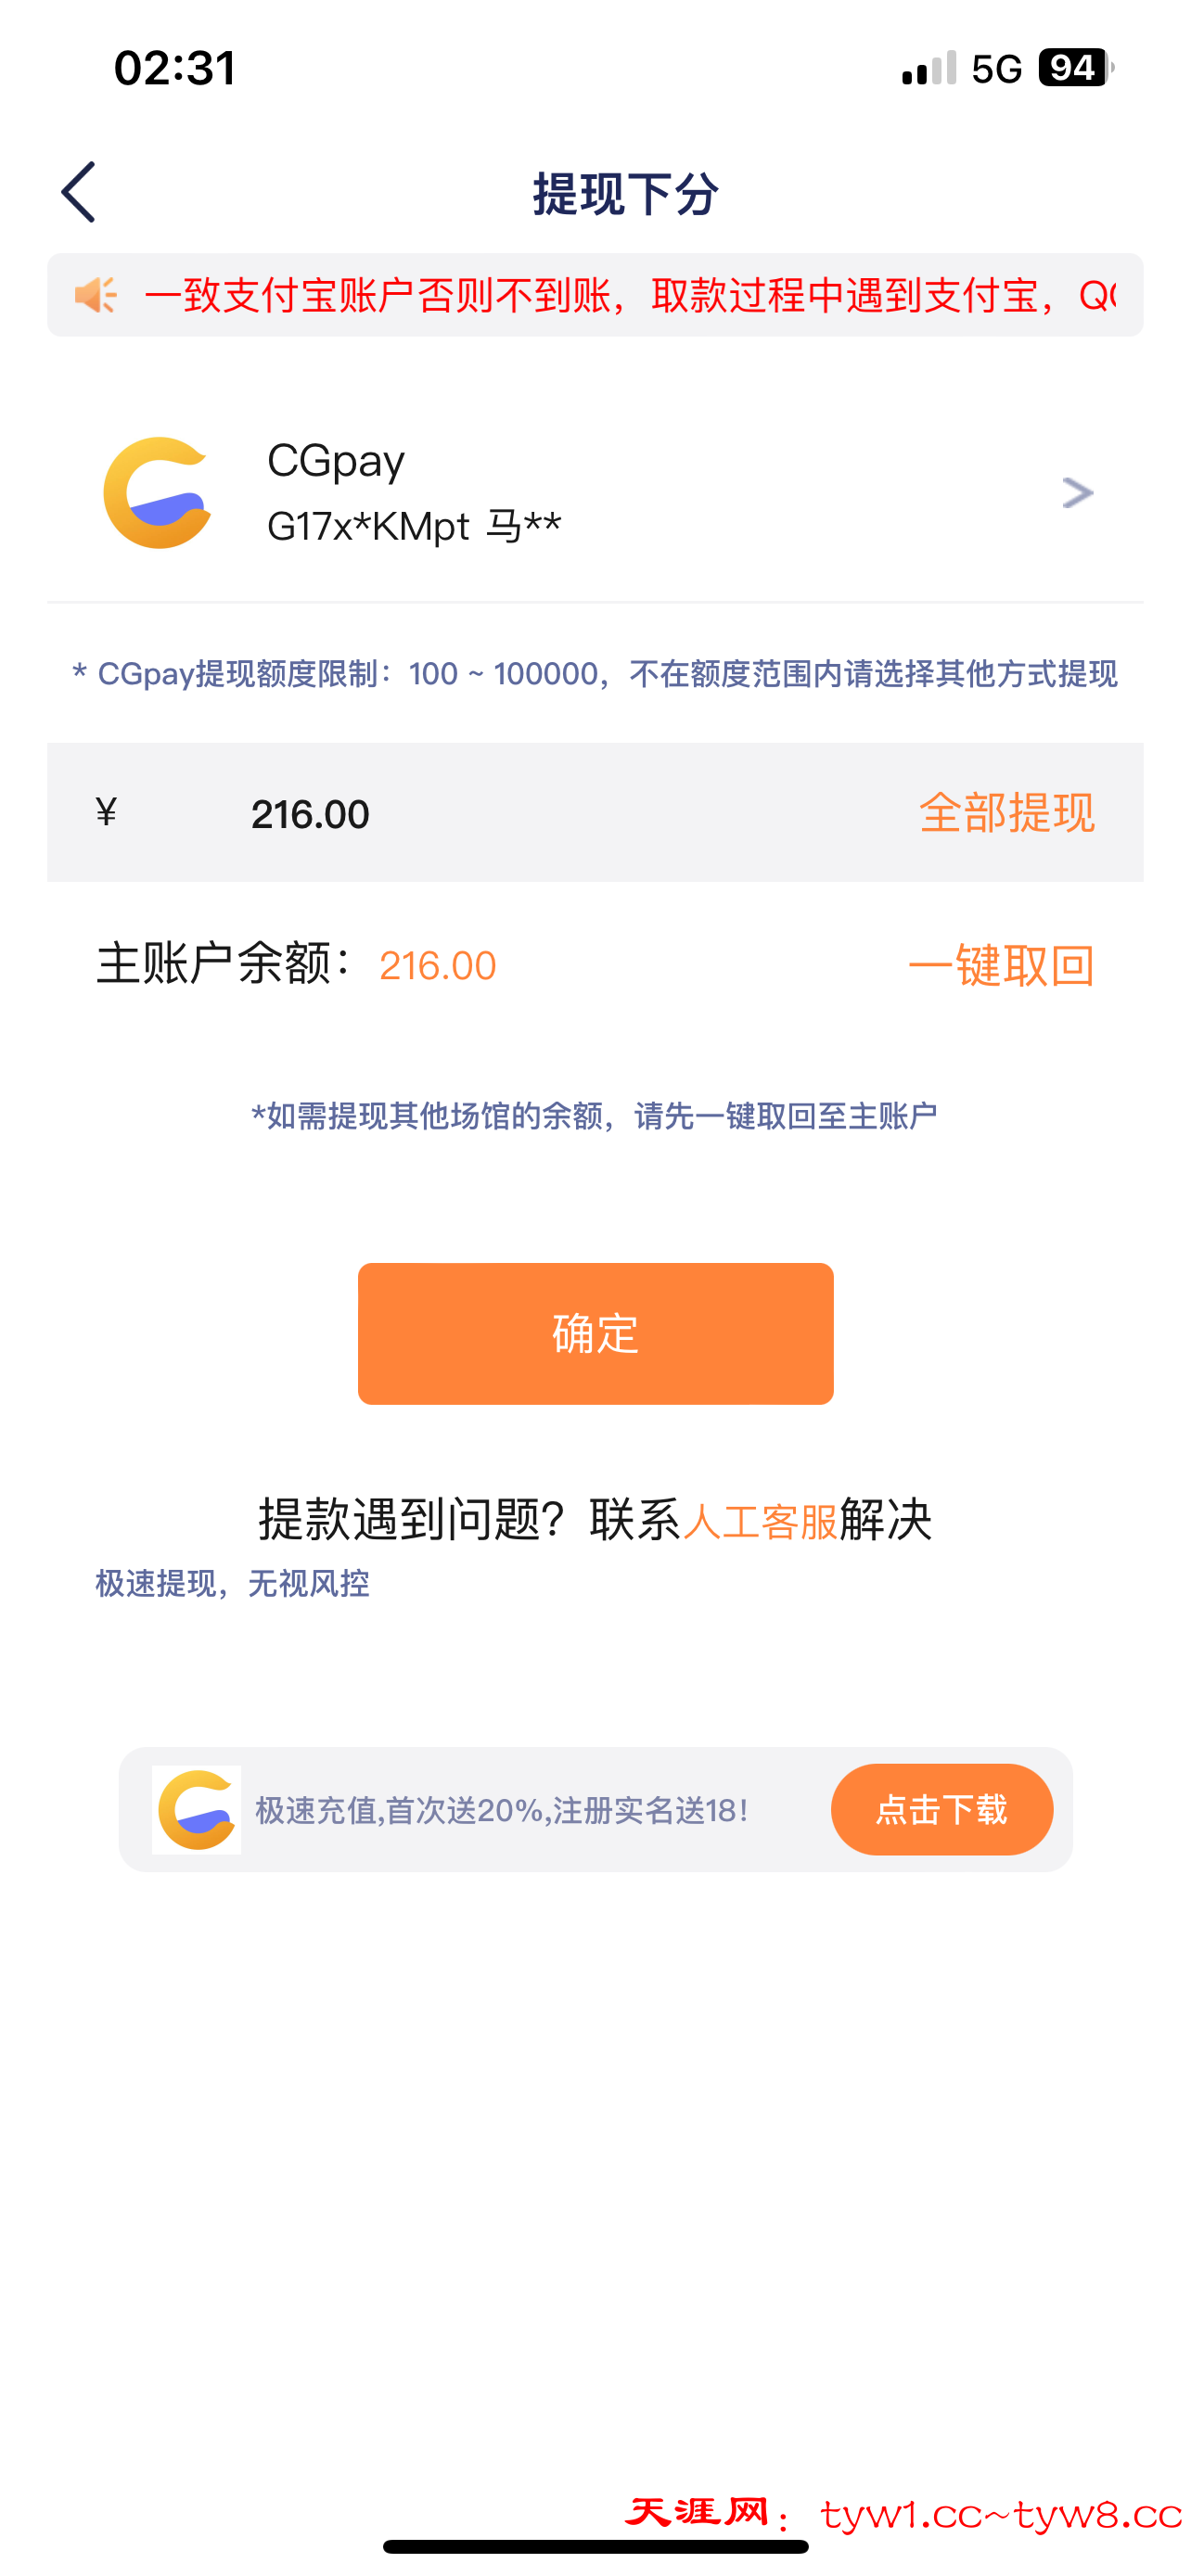Tap the 5G network status indicator

[996, 69]
